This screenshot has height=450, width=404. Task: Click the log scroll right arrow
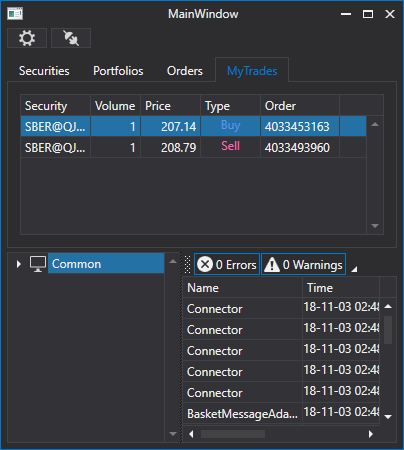(370, 434)
